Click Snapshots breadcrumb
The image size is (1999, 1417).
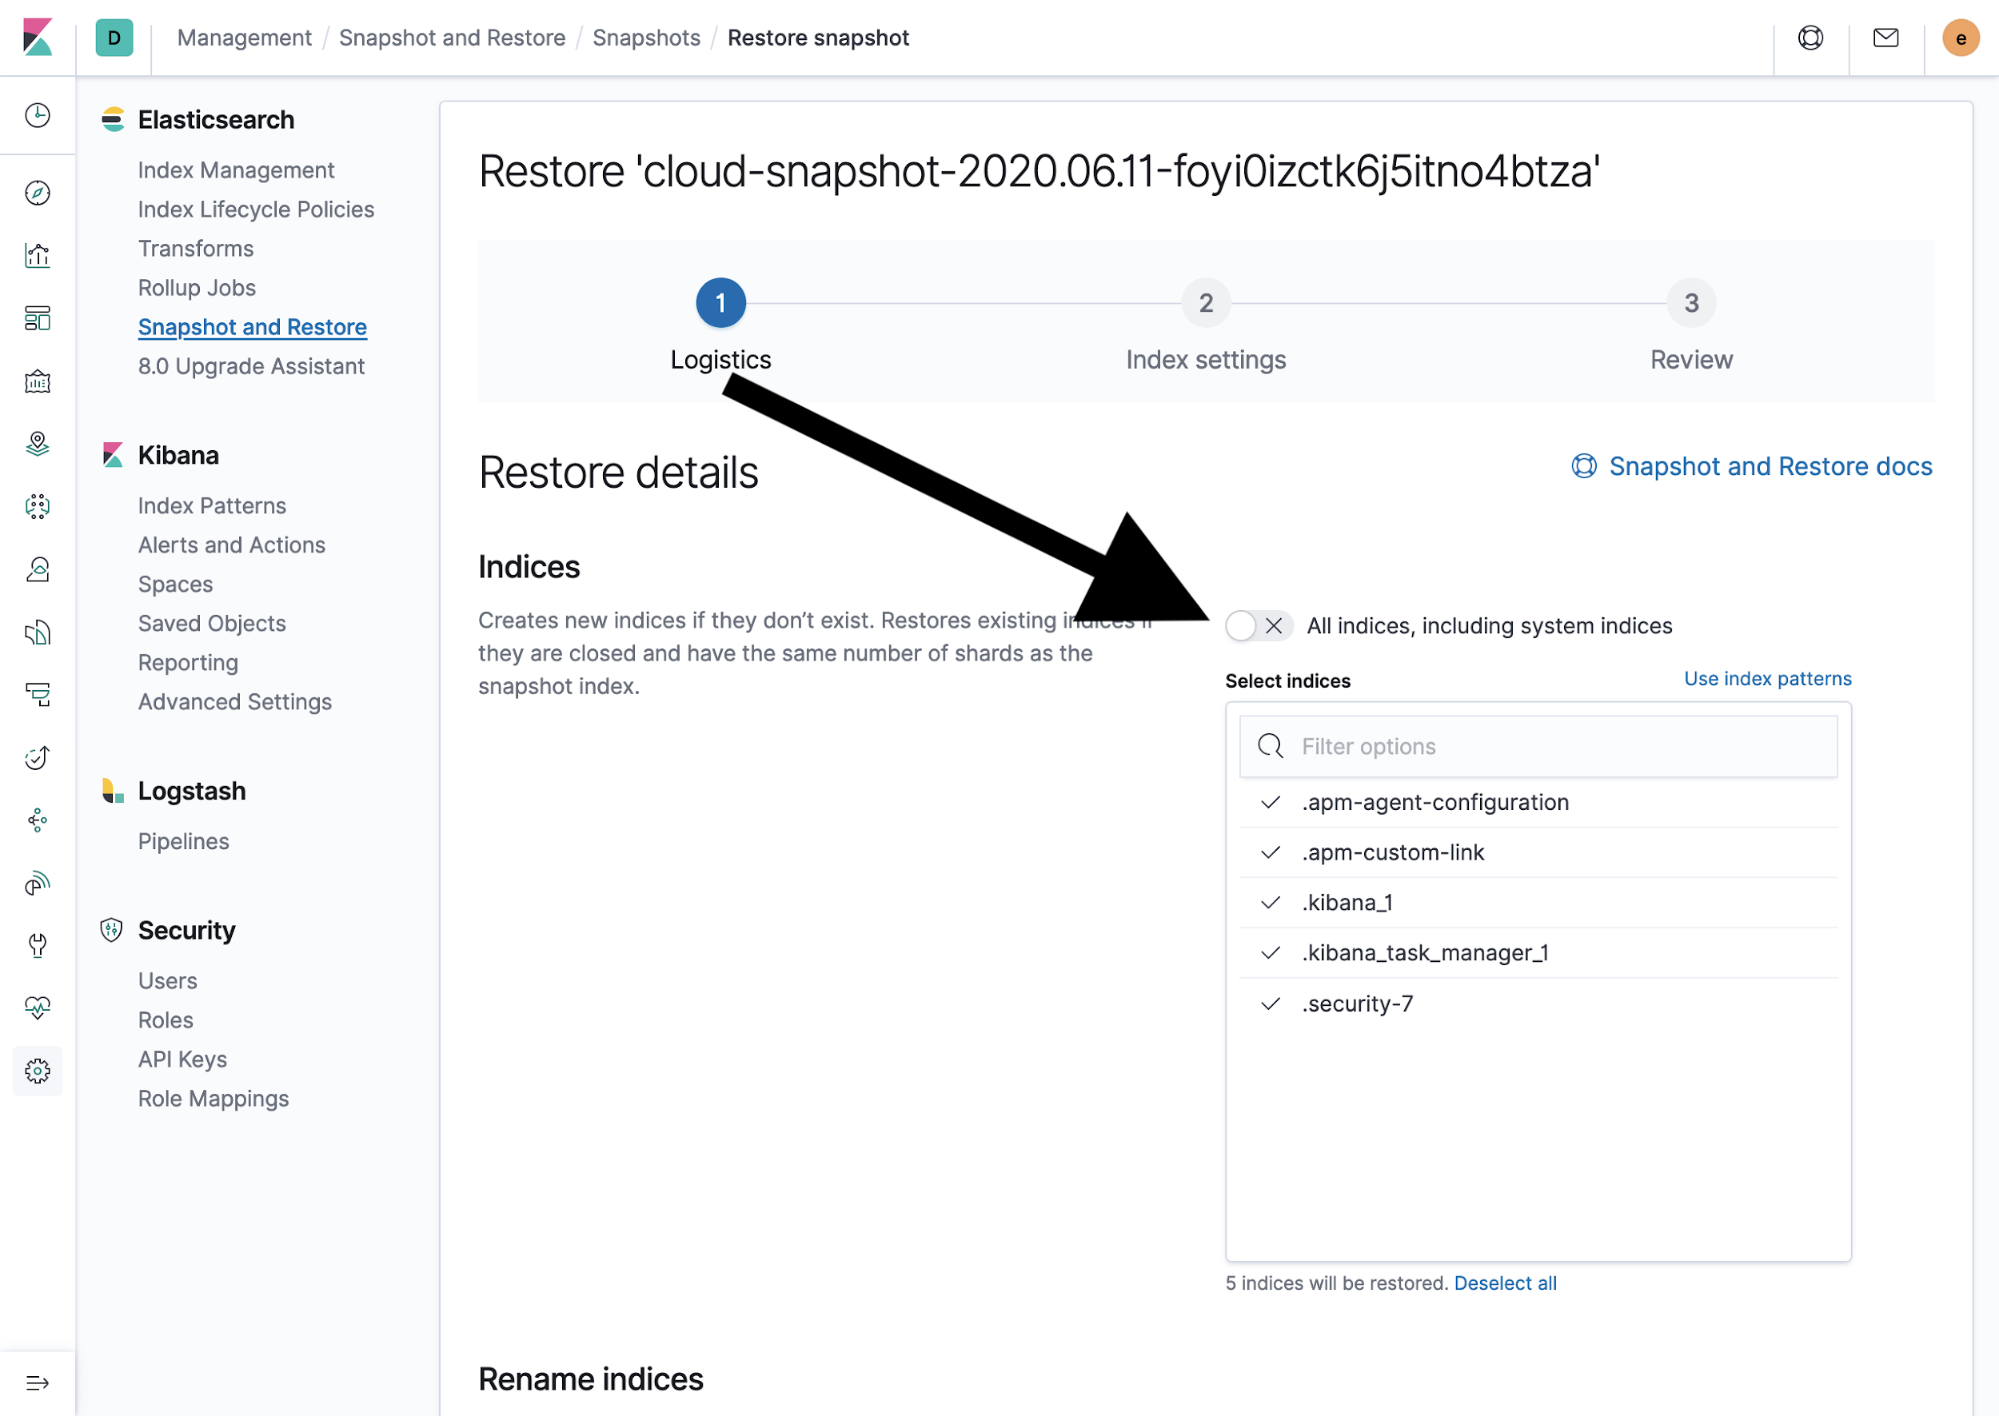[646, 38]
